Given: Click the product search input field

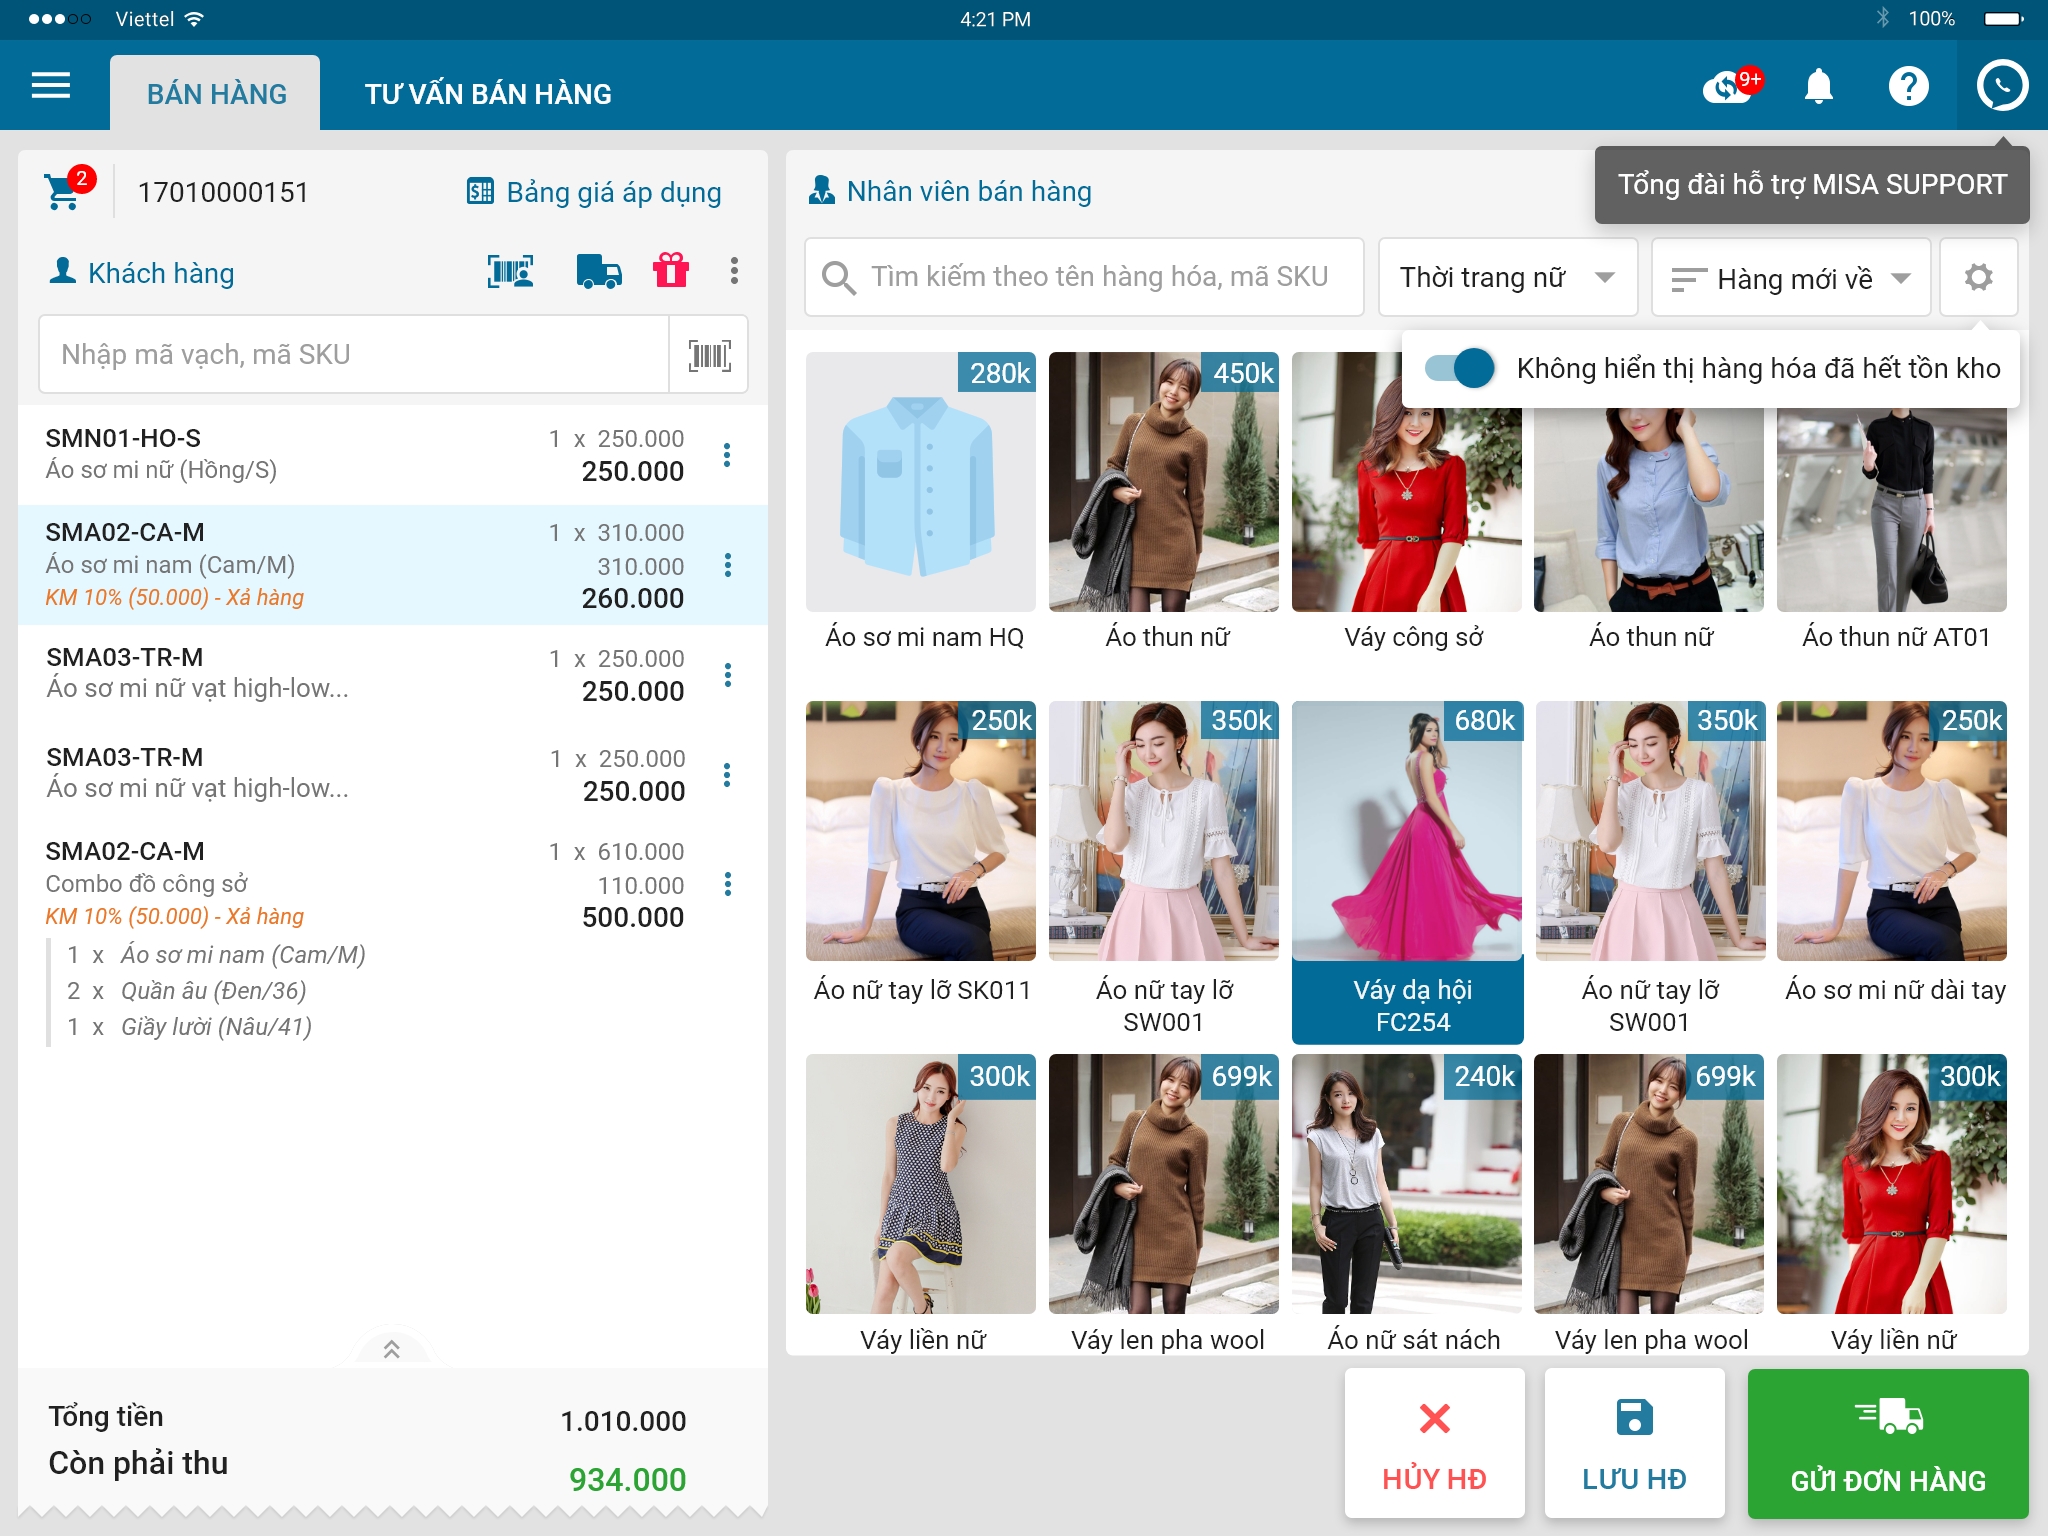Looking at the screenshot, I should [x=1085, y=277].
